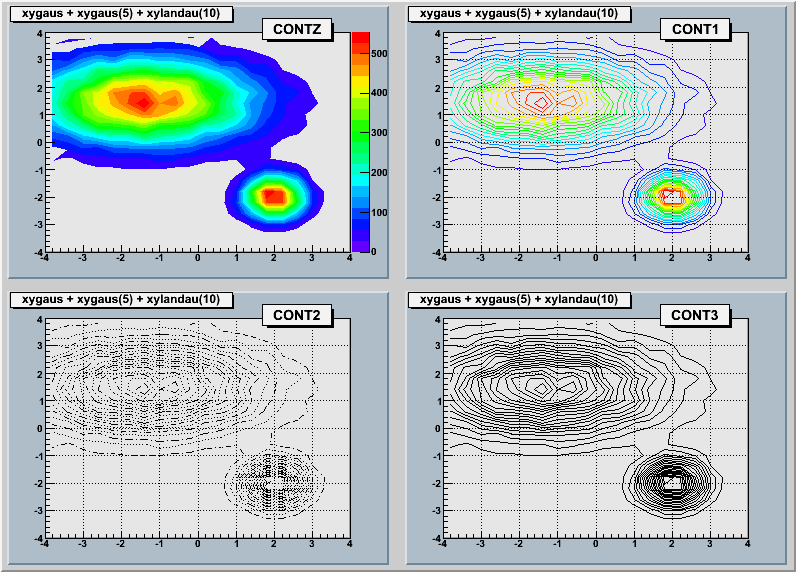Image resolution: width=796 pixels, height=572 pixels.
Task: Click the small dense black peak in CONT3
Action: [671, 482]
